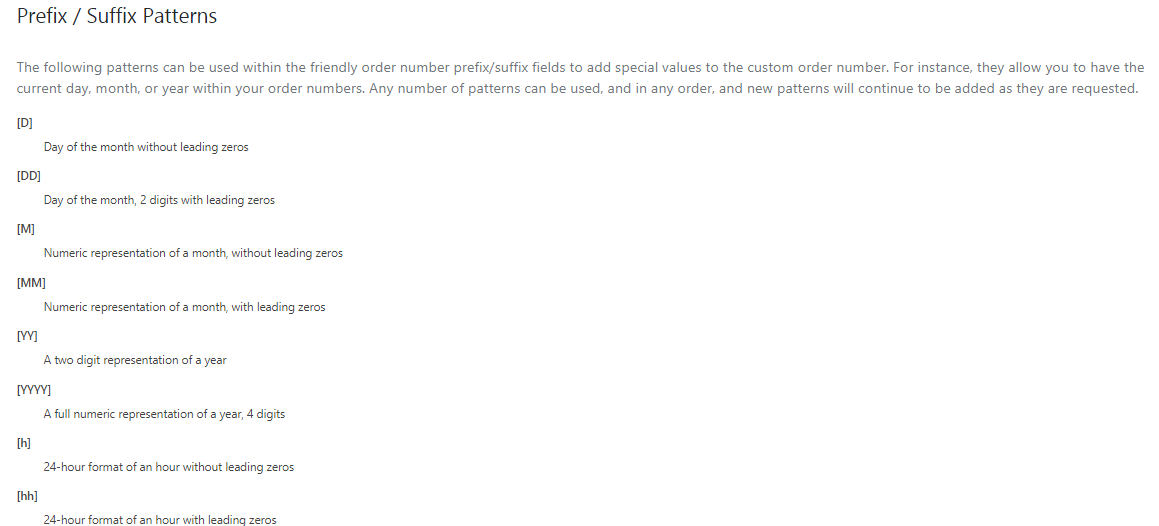Viewport: 1159px width, 526px height.
Task: Click the 'year, 4 digits' description
Action: pyautogui.click(x=164, y=414)
